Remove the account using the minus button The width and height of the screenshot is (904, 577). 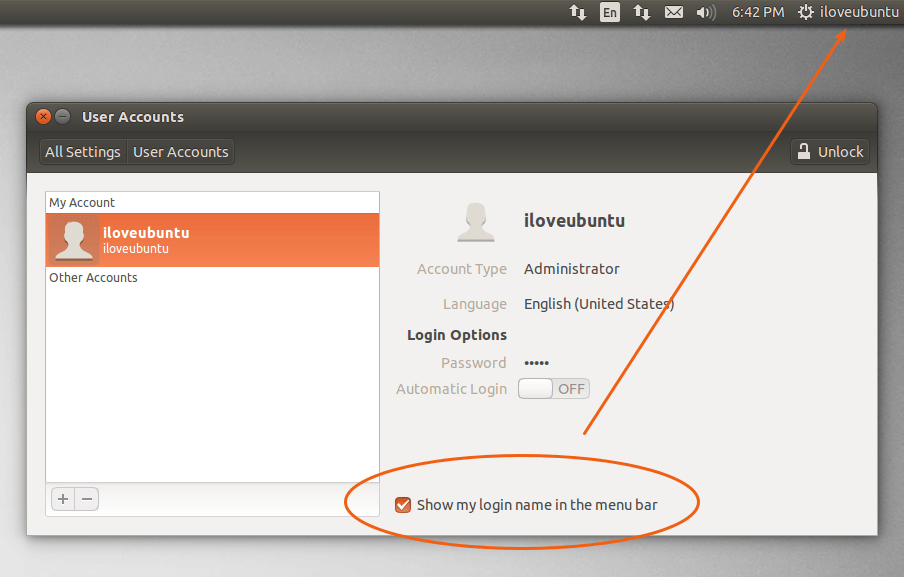(x=87, y=498)
